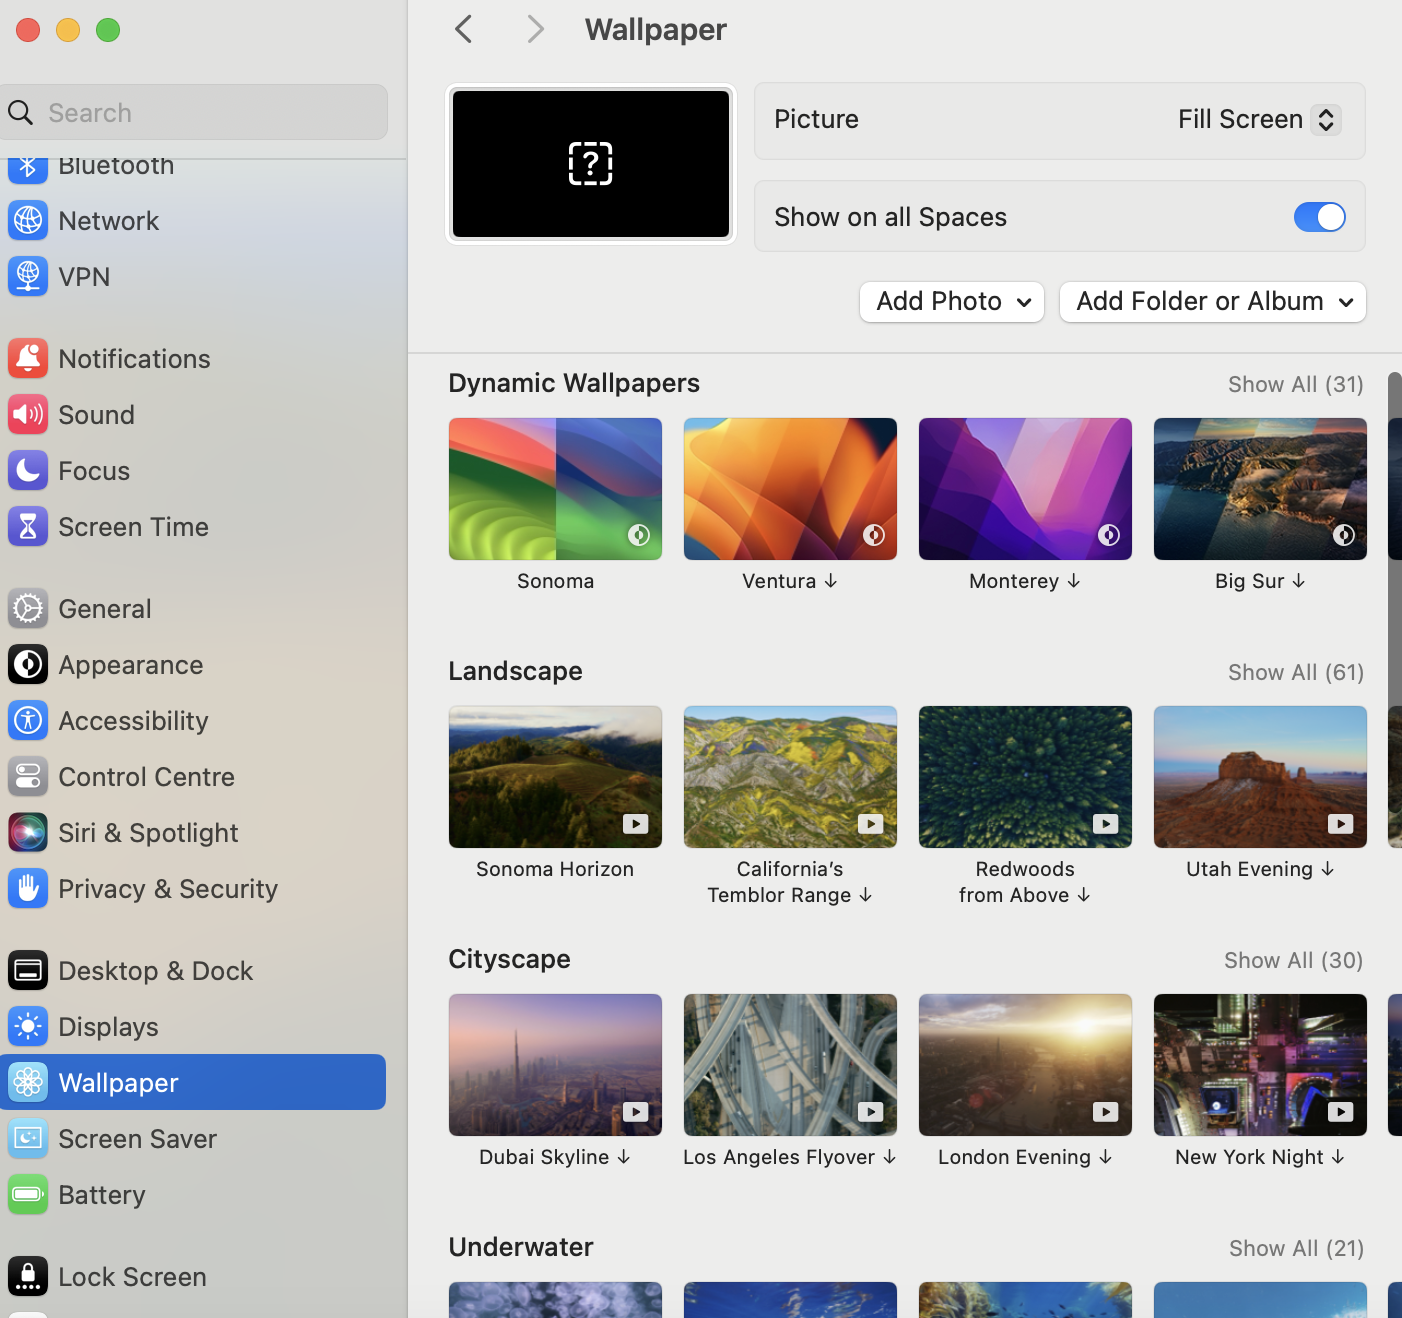This screenshot has height=1318, width=1402.
Task: Open the Control Centre settings pane
Action: click(146, 777)
